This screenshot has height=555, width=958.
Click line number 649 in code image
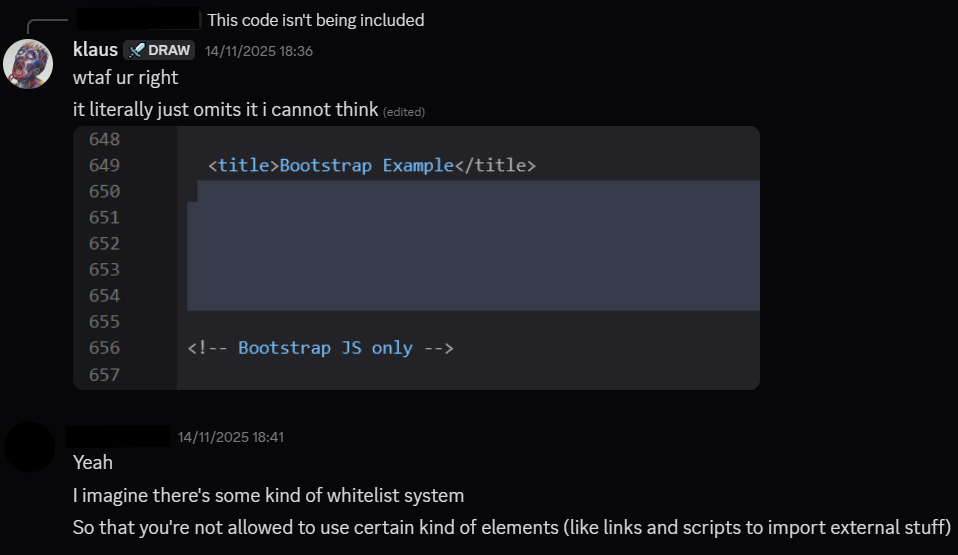(x=104, y=165)
